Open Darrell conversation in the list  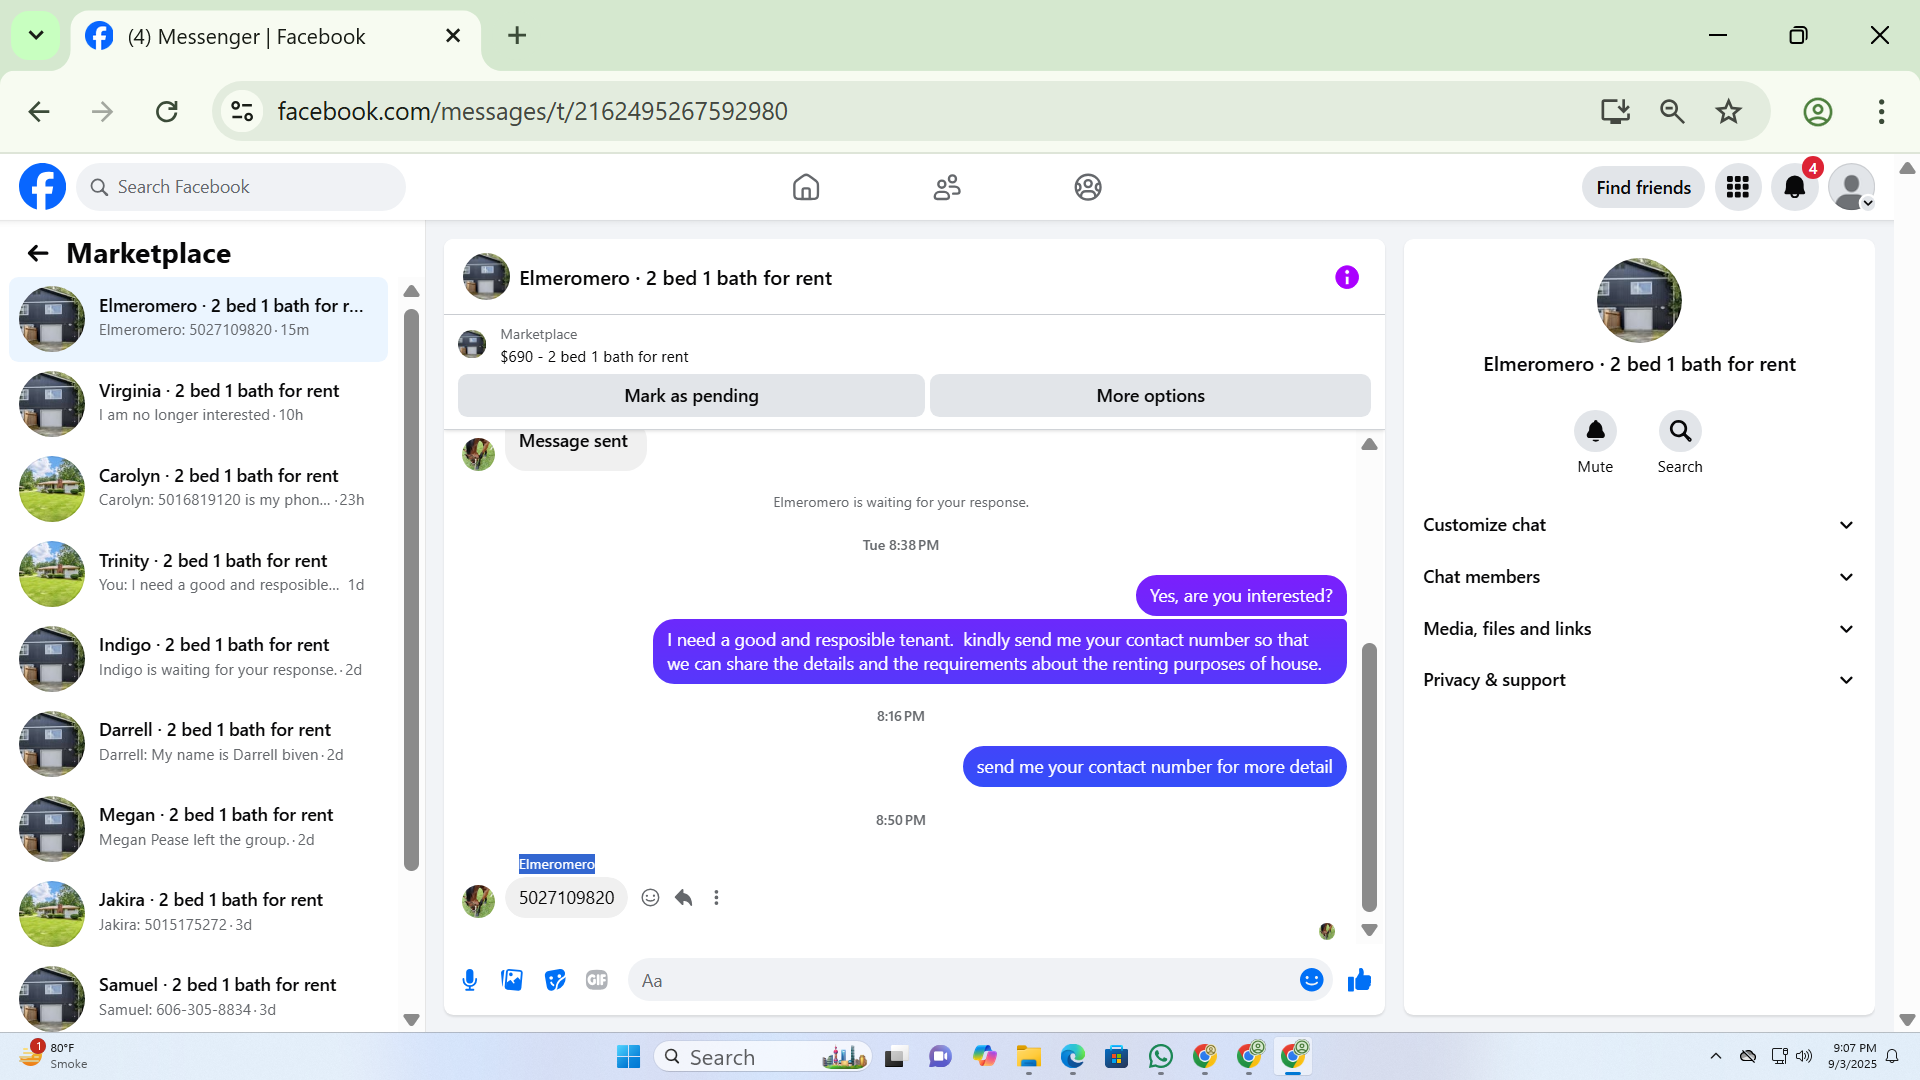point(198,743)
